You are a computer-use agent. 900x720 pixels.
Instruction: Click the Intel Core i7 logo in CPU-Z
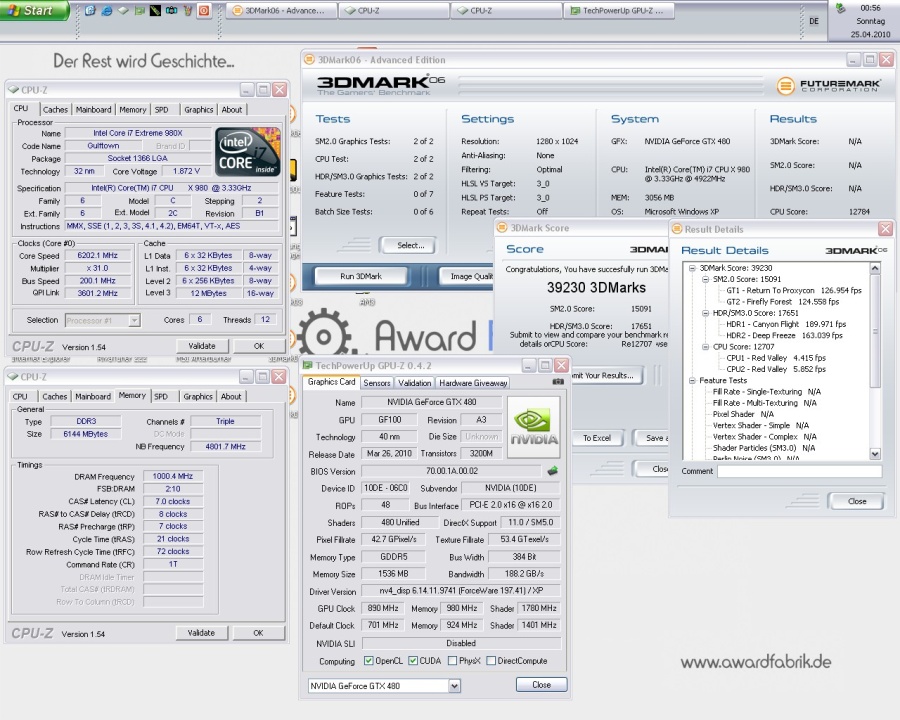[x=247, y=151]
